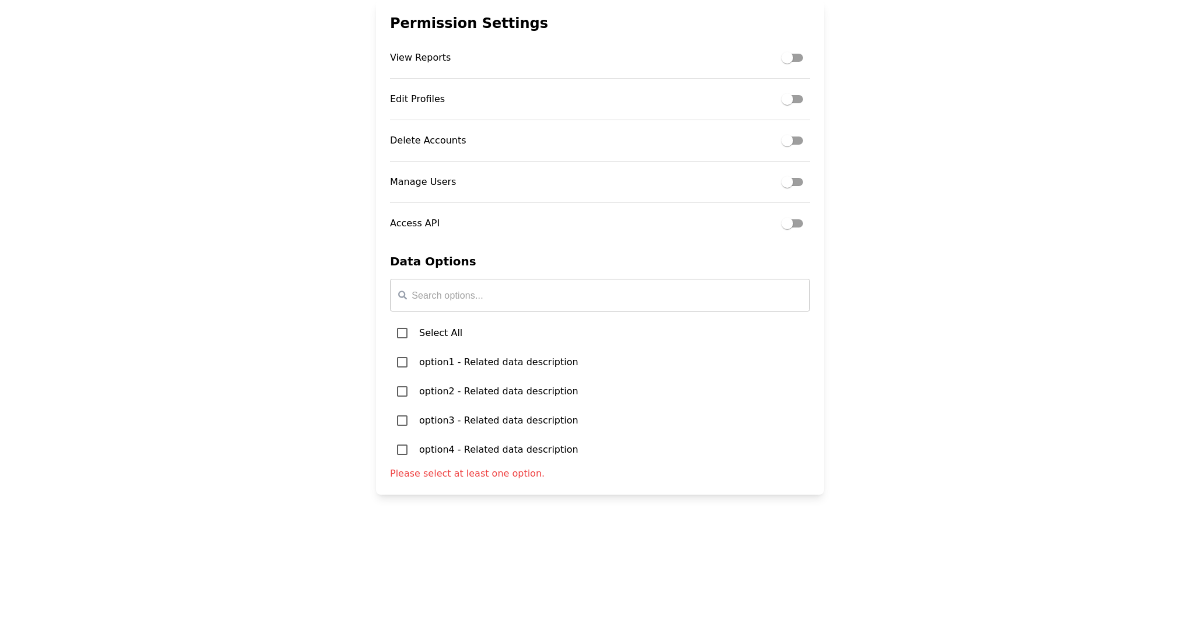Click the Select All label
The image size is (1200, 630).
pyautogui.click(x=441, y=332)
